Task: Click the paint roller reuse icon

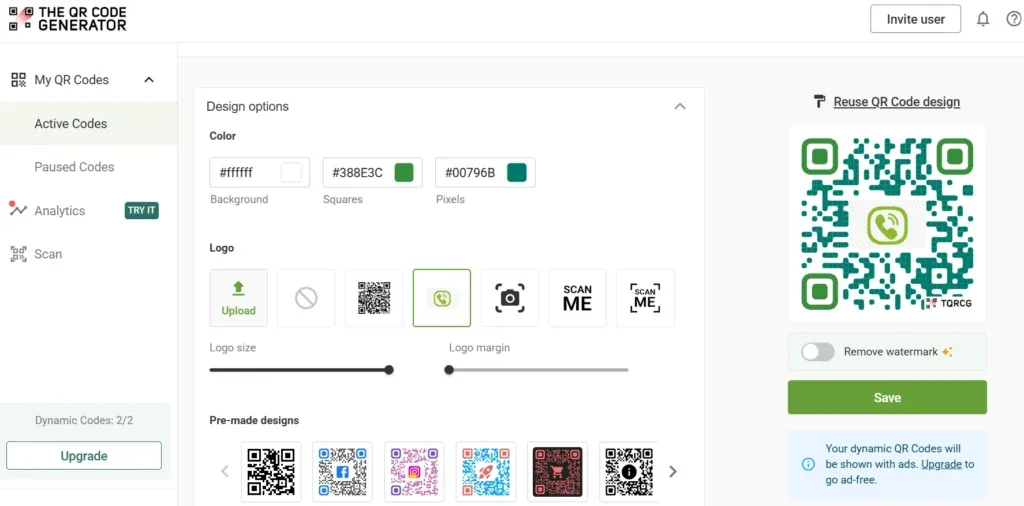Action: pos(820,101)
